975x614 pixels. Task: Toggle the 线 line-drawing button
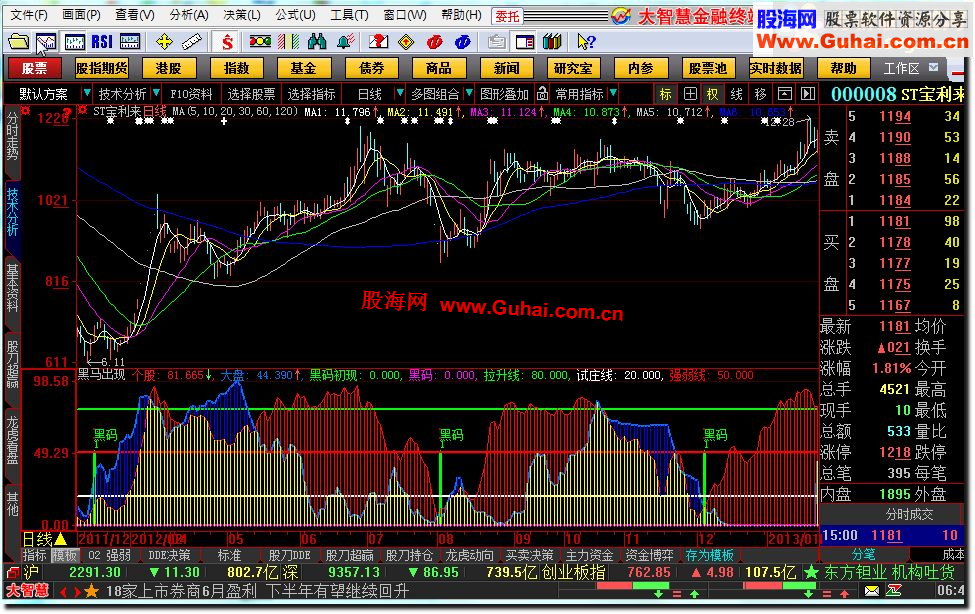tap(737, 94)
